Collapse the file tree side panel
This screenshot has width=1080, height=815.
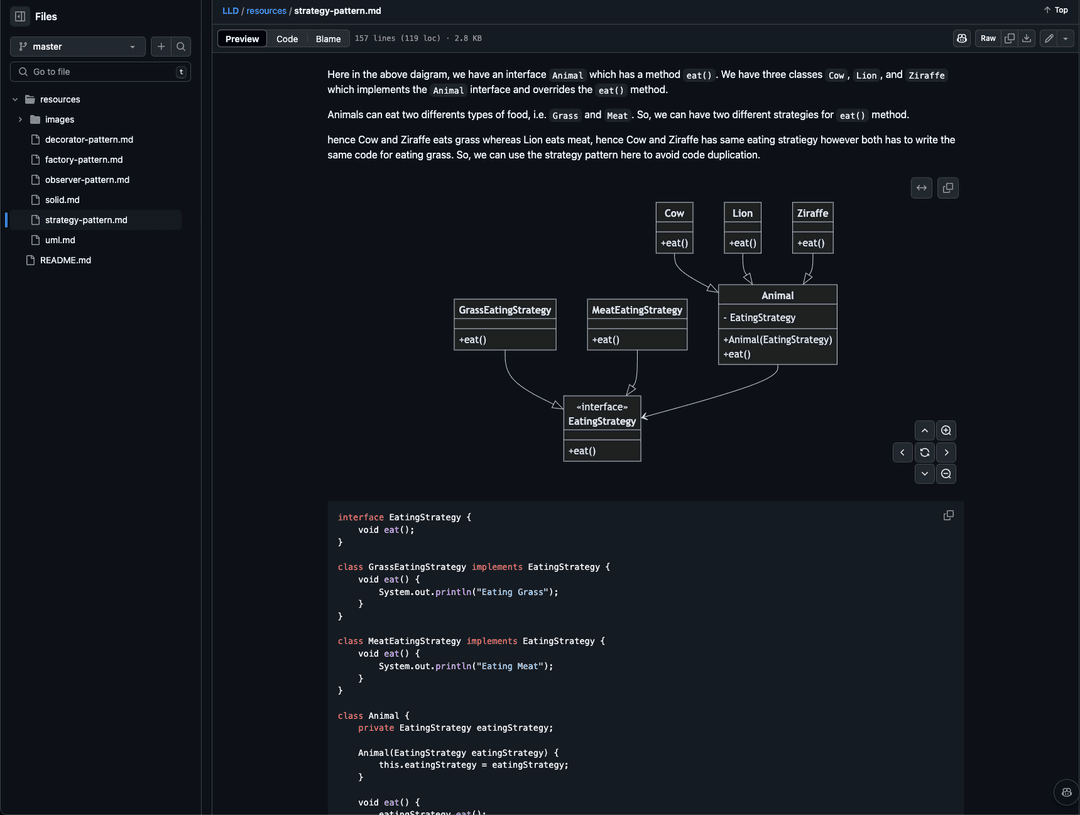[20, 16]
